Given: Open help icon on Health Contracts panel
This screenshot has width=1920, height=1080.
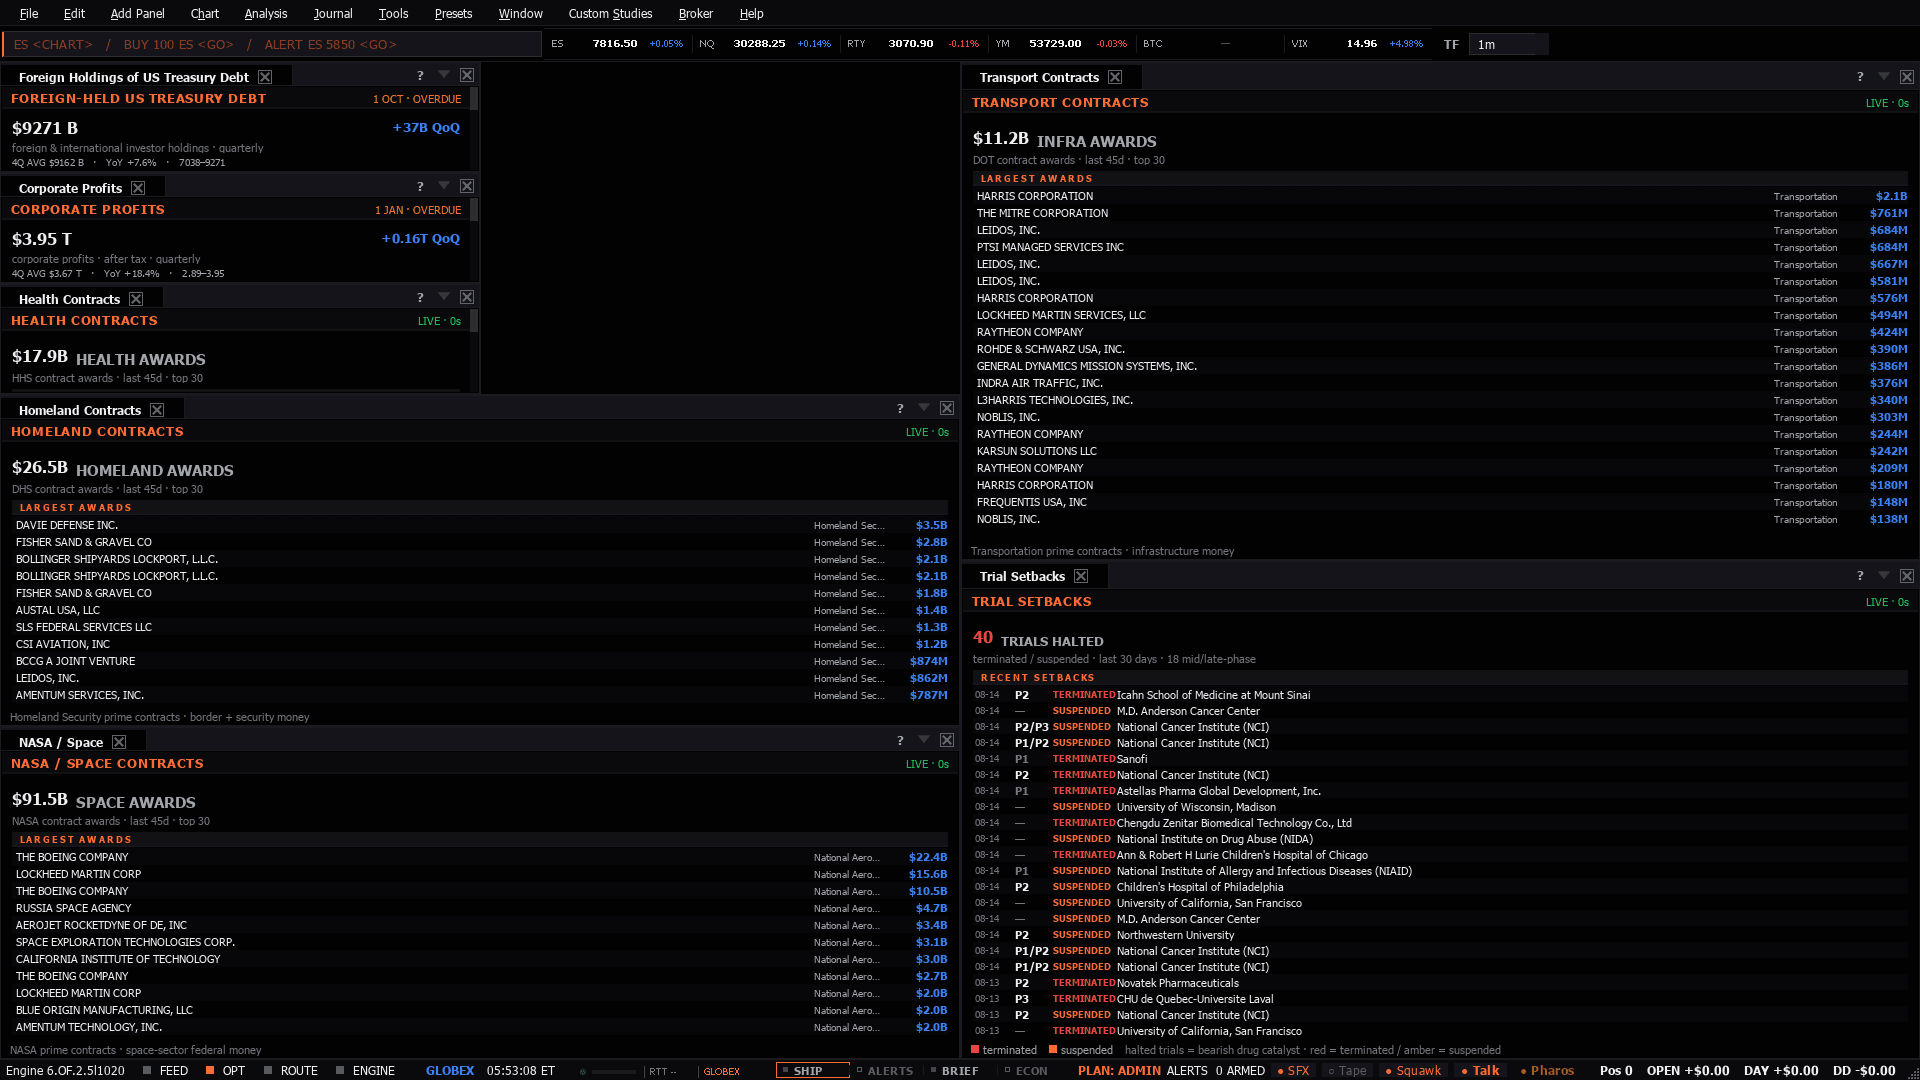Looking at the screenshot, I should click(x=420, y=298).
